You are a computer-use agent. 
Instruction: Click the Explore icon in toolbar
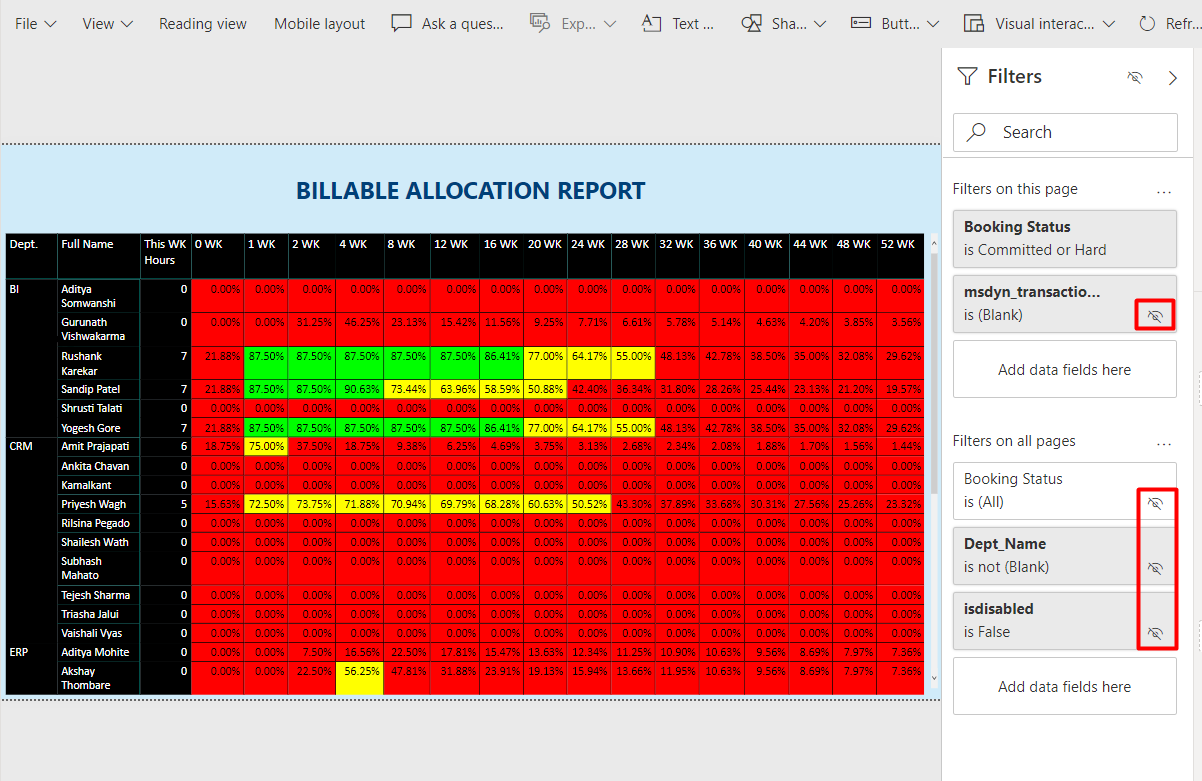click(x=540, y=23)
